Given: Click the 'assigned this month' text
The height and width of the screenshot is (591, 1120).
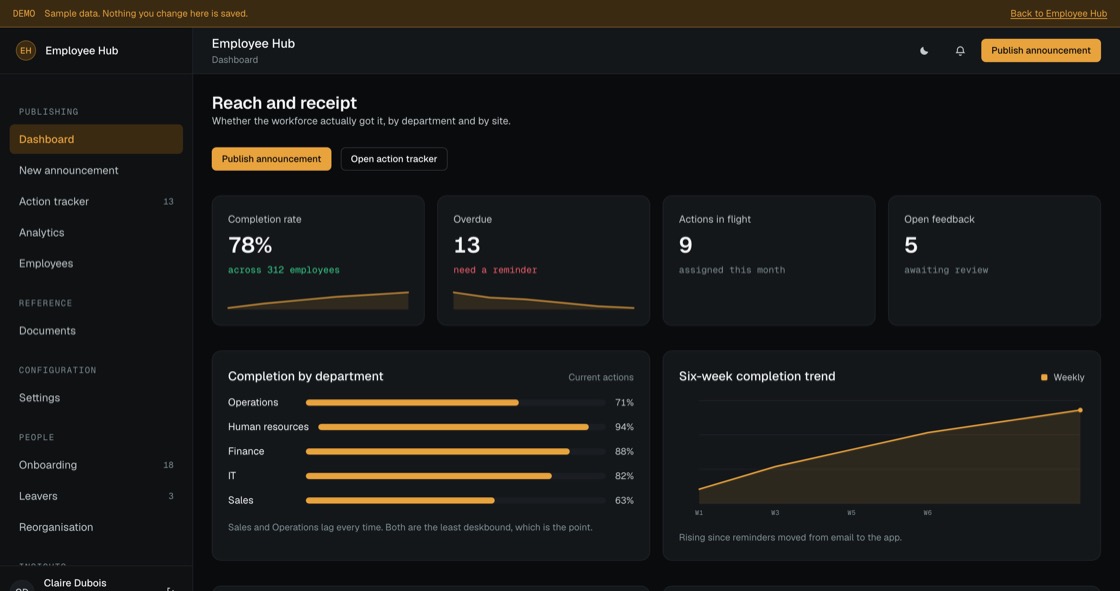Looking at the screenshot, I should point(732,270).
